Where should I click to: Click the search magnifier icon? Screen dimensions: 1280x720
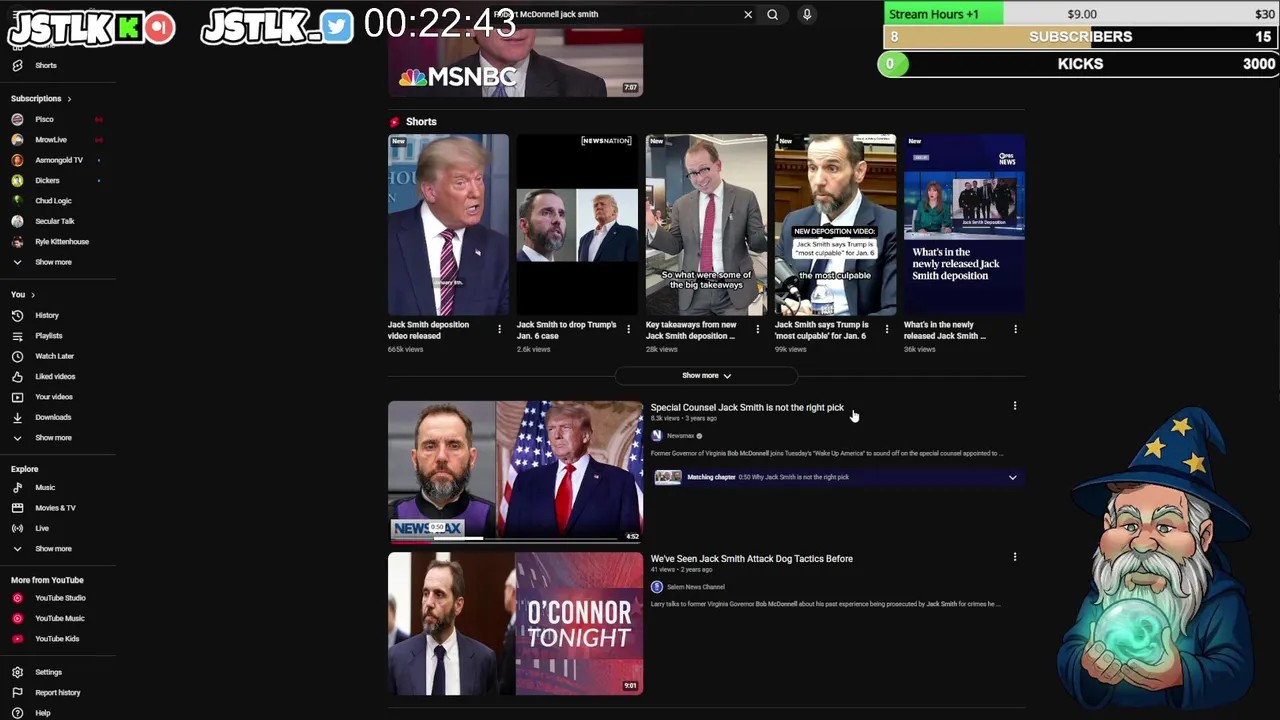click(x=772, y=15)
